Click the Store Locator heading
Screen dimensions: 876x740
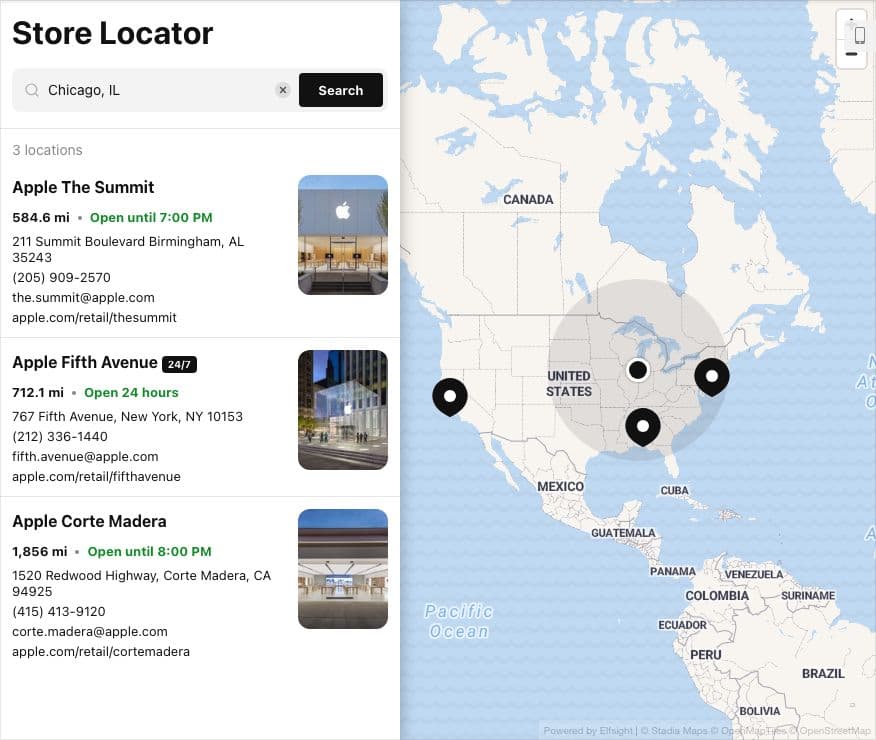point(112,33)
